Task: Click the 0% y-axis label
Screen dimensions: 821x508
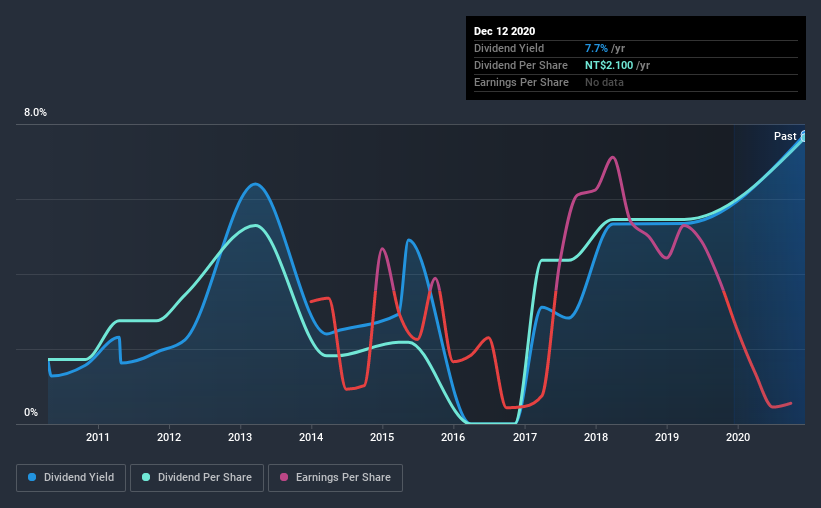Action: [31, 413]
